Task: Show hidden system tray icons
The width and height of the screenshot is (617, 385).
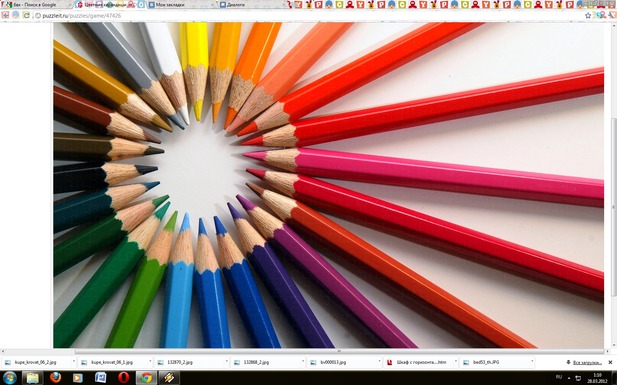Action: pyautogui.click(x=569, y=378)
